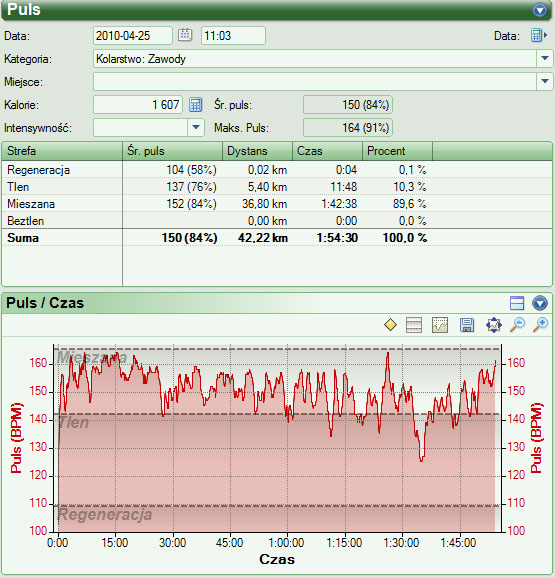Open the Data calculator icon at top right

pos(538,35)
